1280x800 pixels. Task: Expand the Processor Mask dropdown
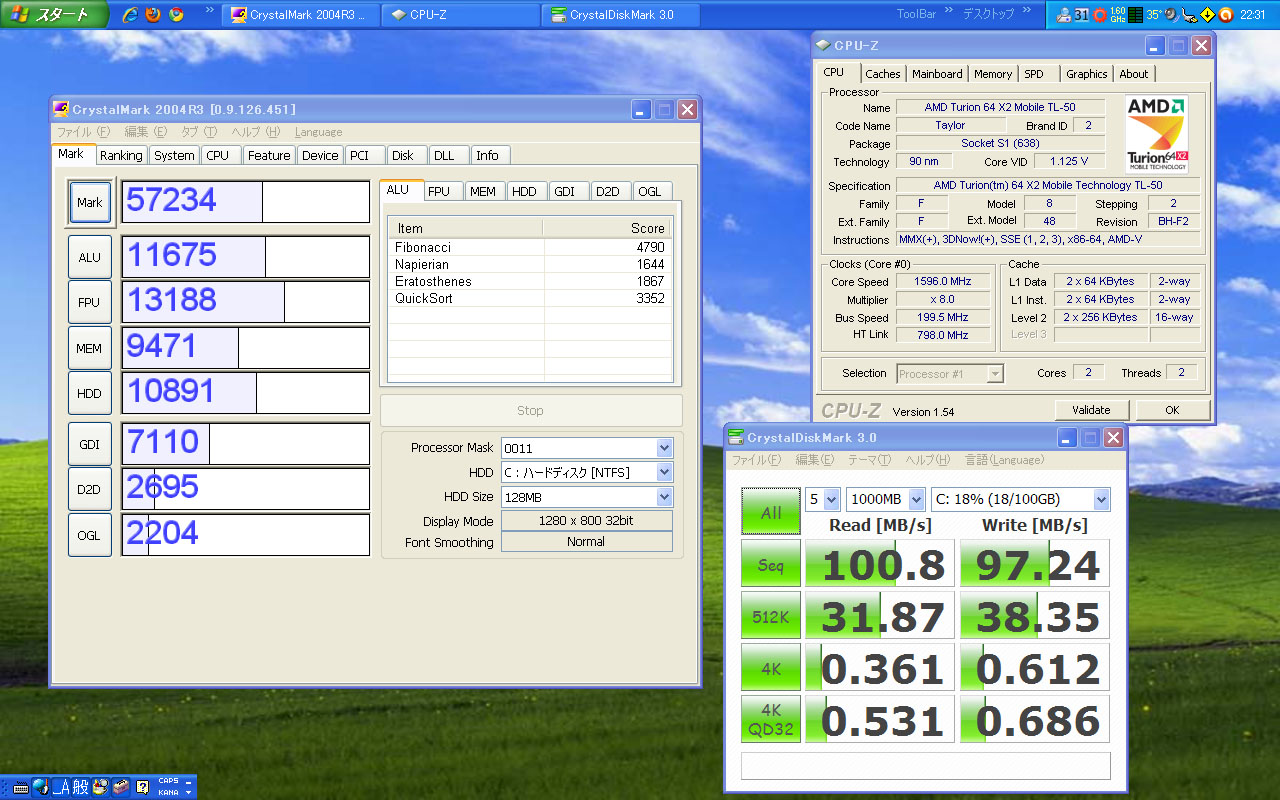664,448
